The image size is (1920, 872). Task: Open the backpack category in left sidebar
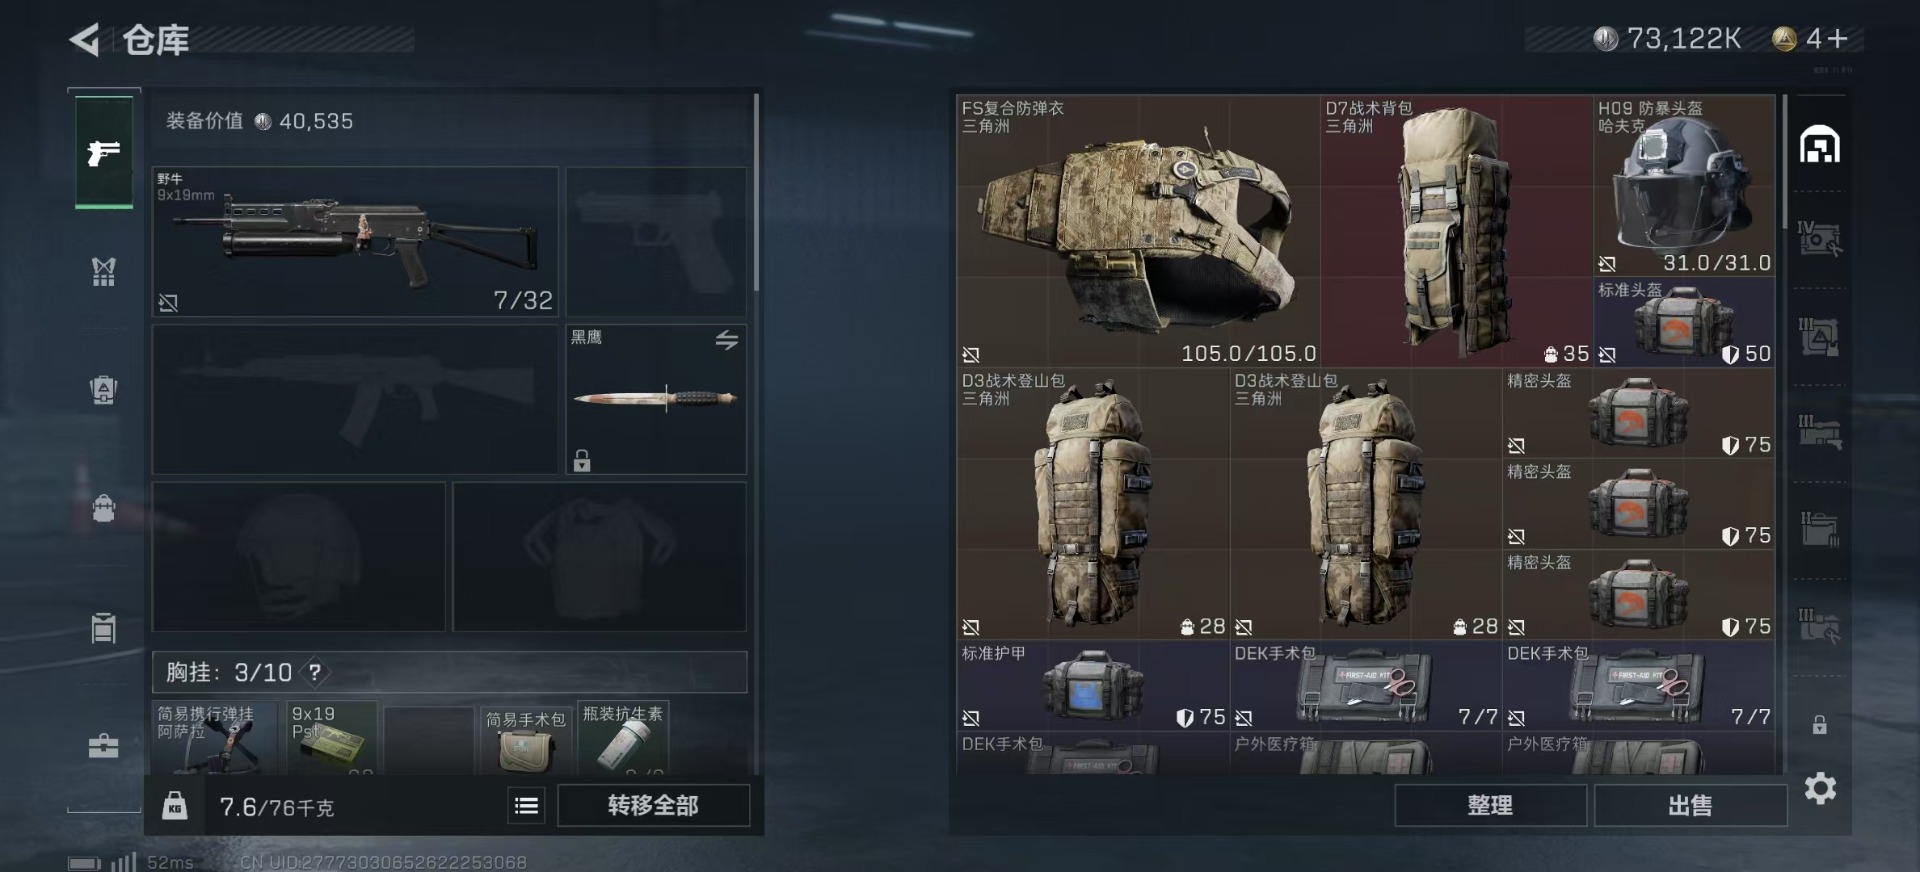click(x=104, y=508)
